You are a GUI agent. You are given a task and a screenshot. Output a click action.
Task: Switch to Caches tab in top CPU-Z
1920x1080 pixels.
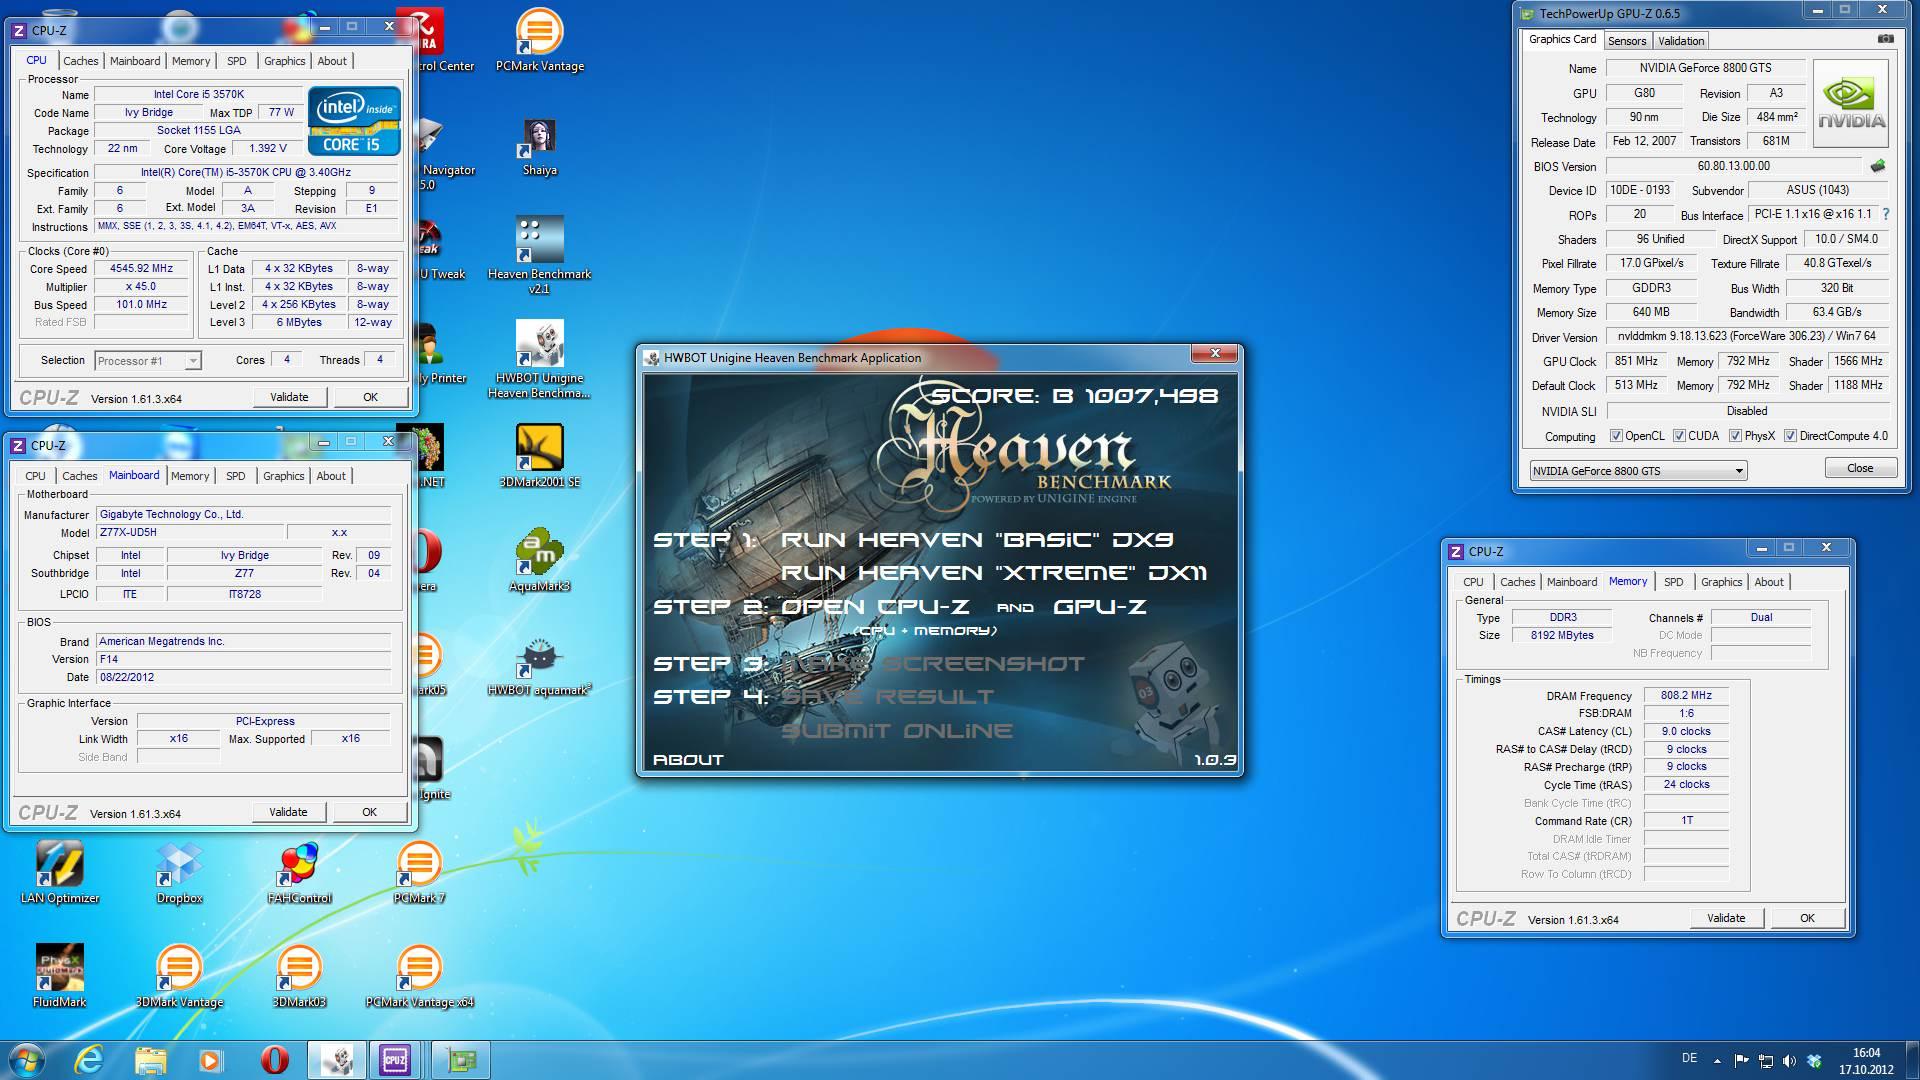pyautogui.click(x=81, y=61)
